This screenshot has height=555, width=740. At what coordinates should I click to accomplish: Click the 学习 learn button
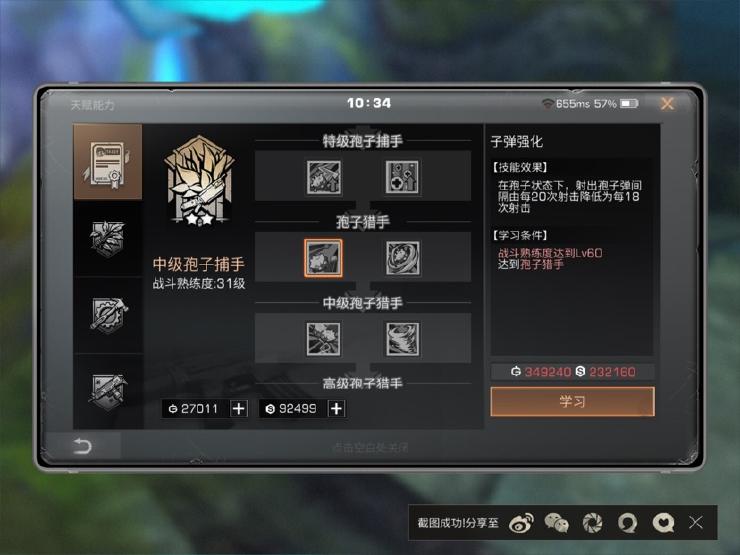click(x=572, y=402)
